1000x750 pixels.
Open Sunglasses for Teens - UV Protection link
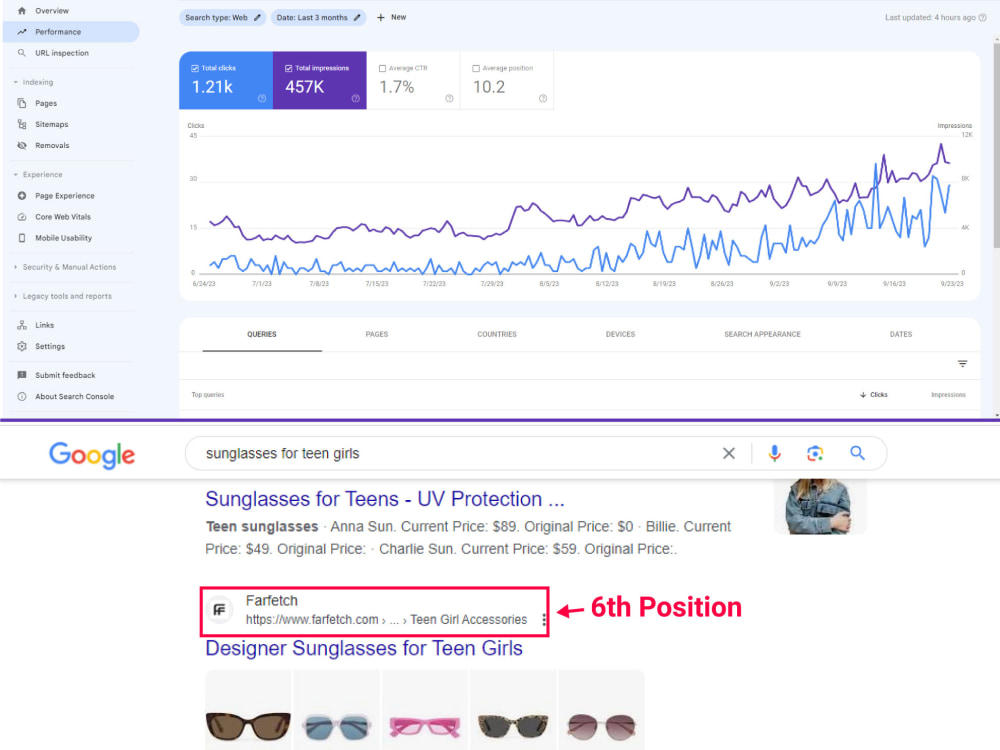385,499
